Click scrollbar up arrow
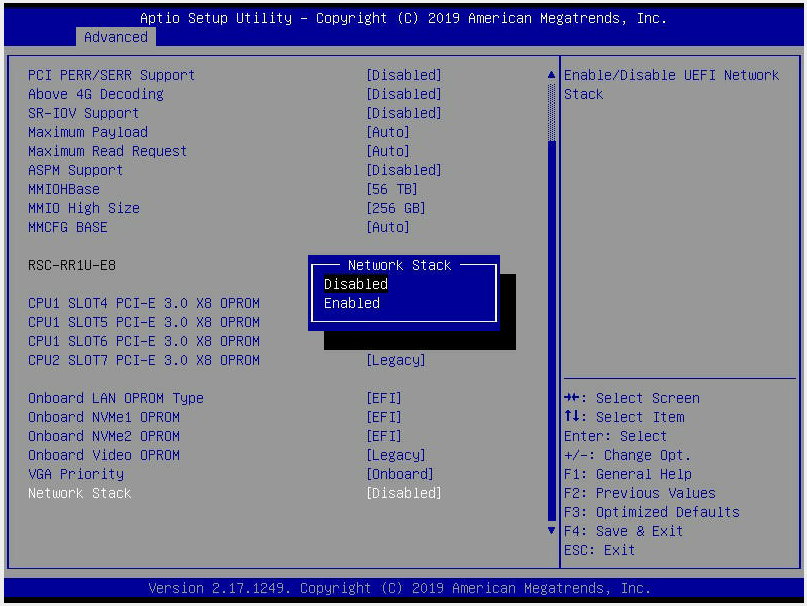Screen dimensions: 807x606 click(x=550, y=75)
